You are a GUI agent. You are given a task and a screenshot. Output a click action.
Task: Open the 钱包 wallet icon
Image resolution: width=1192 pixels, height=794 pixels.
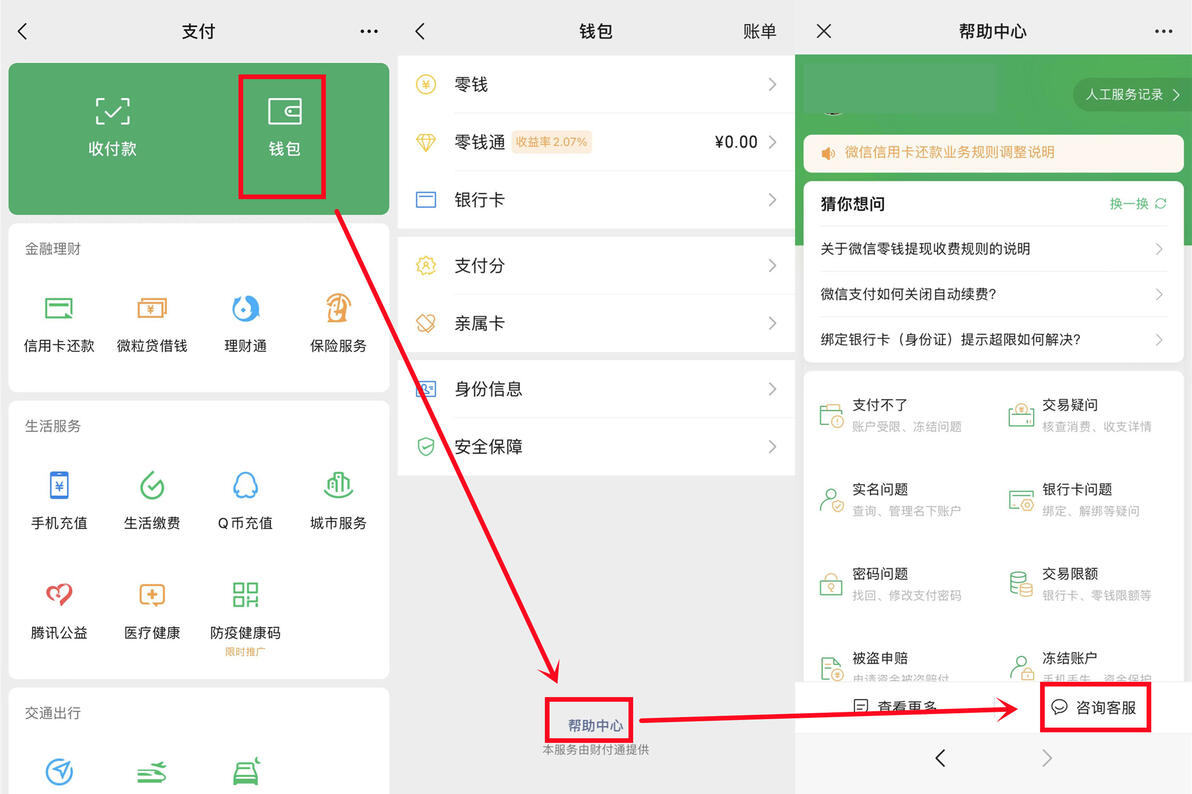pos(284,127)
